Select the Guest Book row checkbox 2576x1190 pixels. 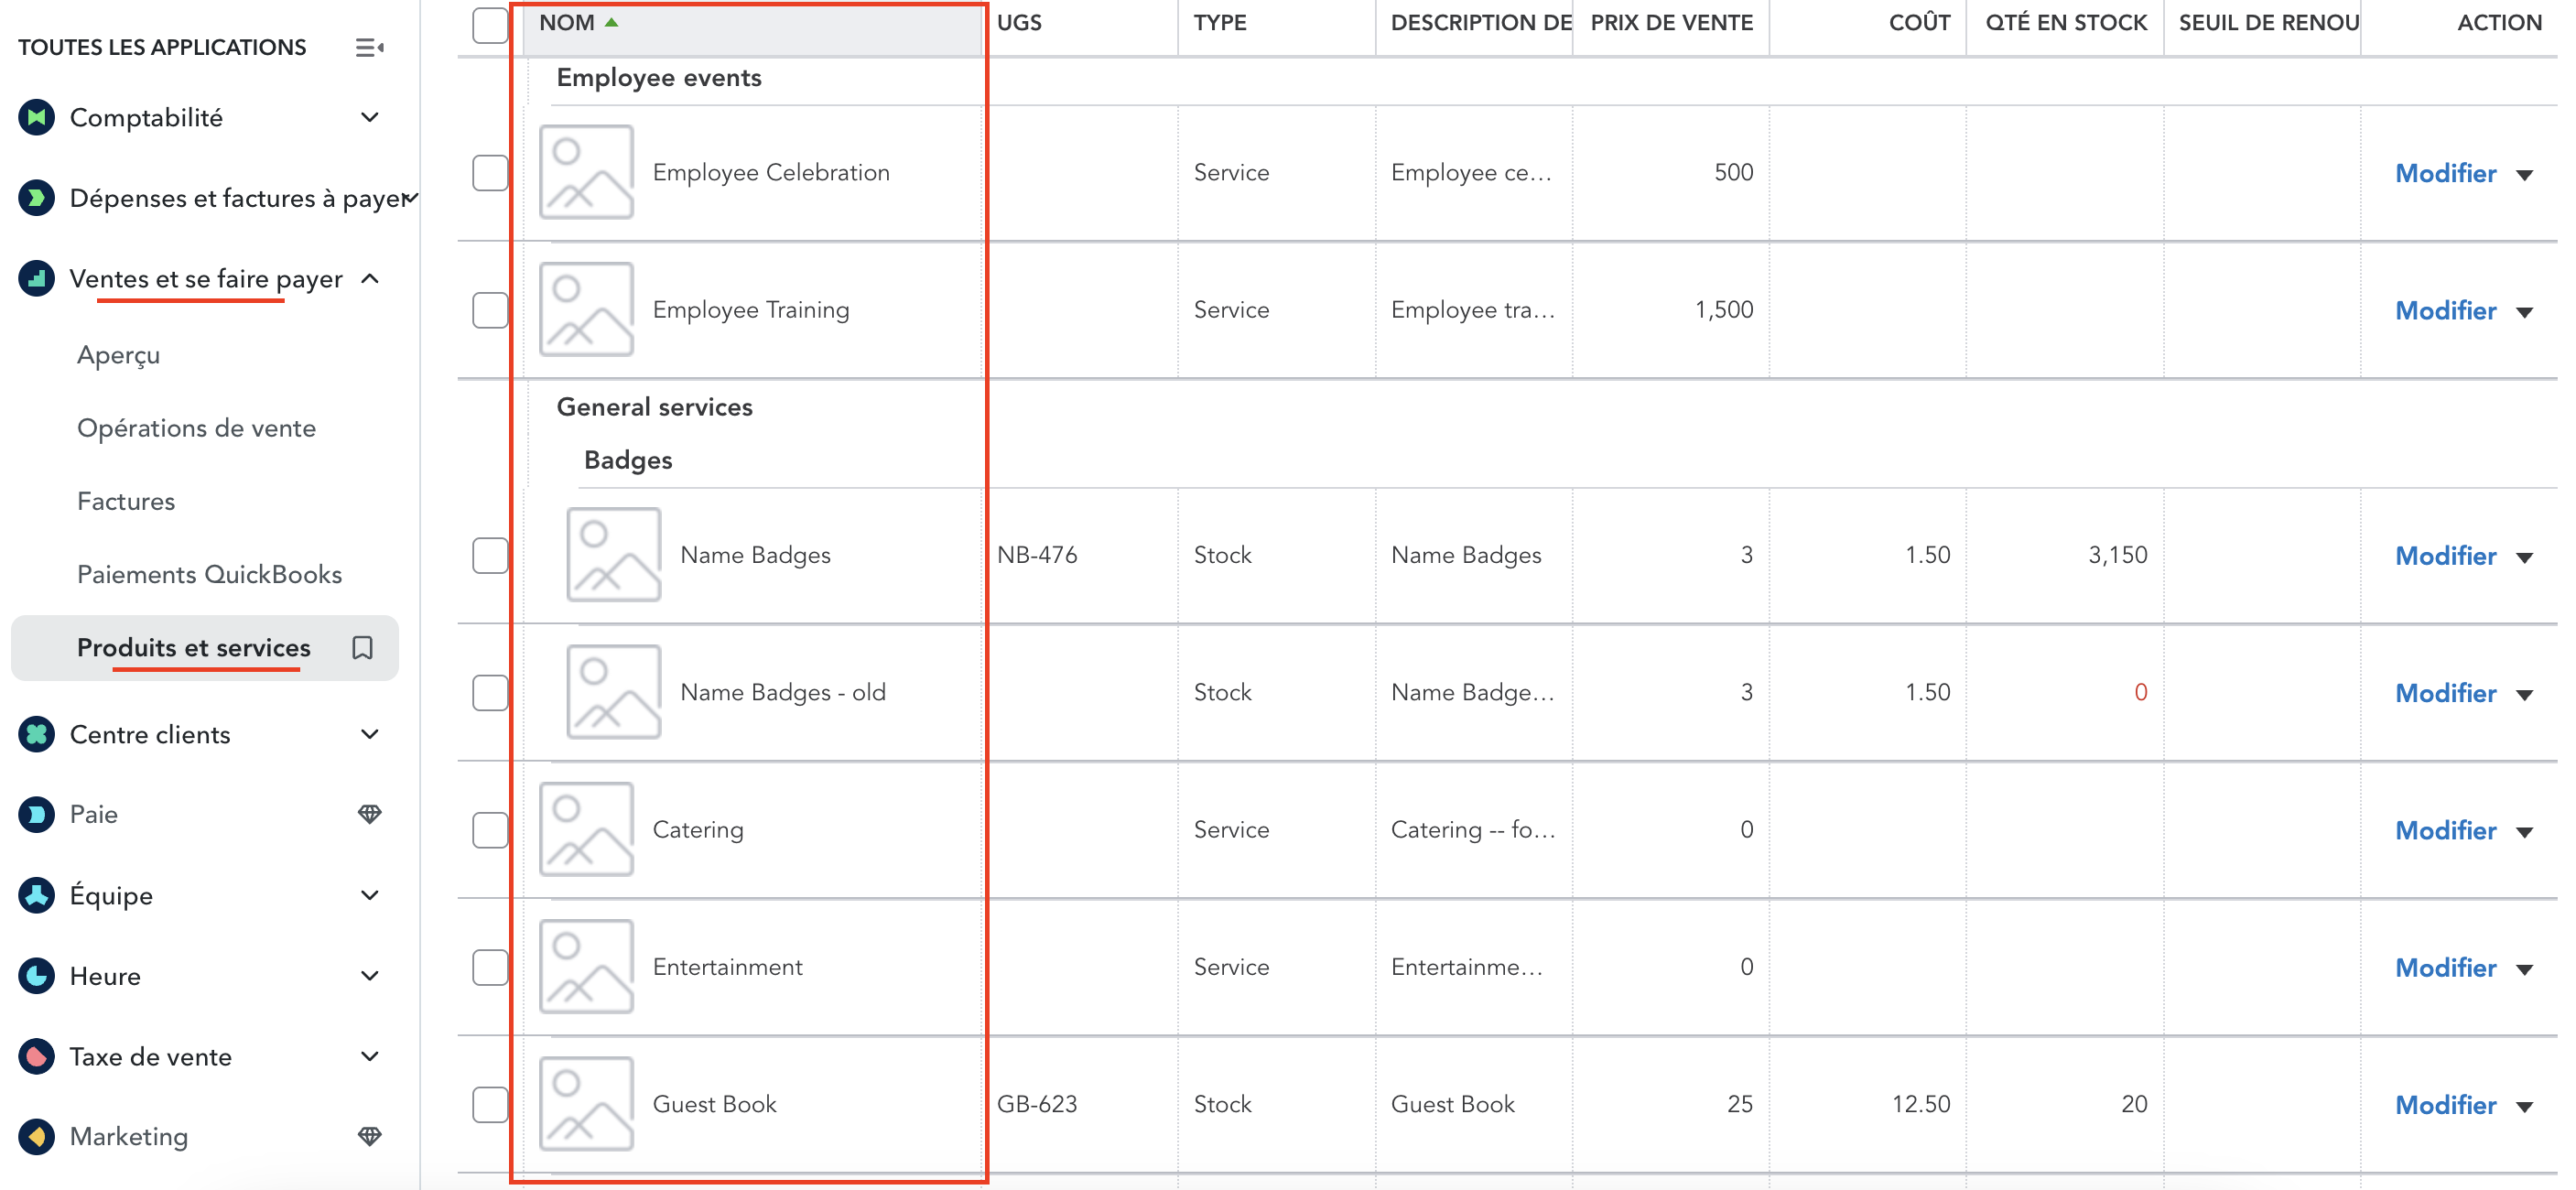(x=490, y=1104)
